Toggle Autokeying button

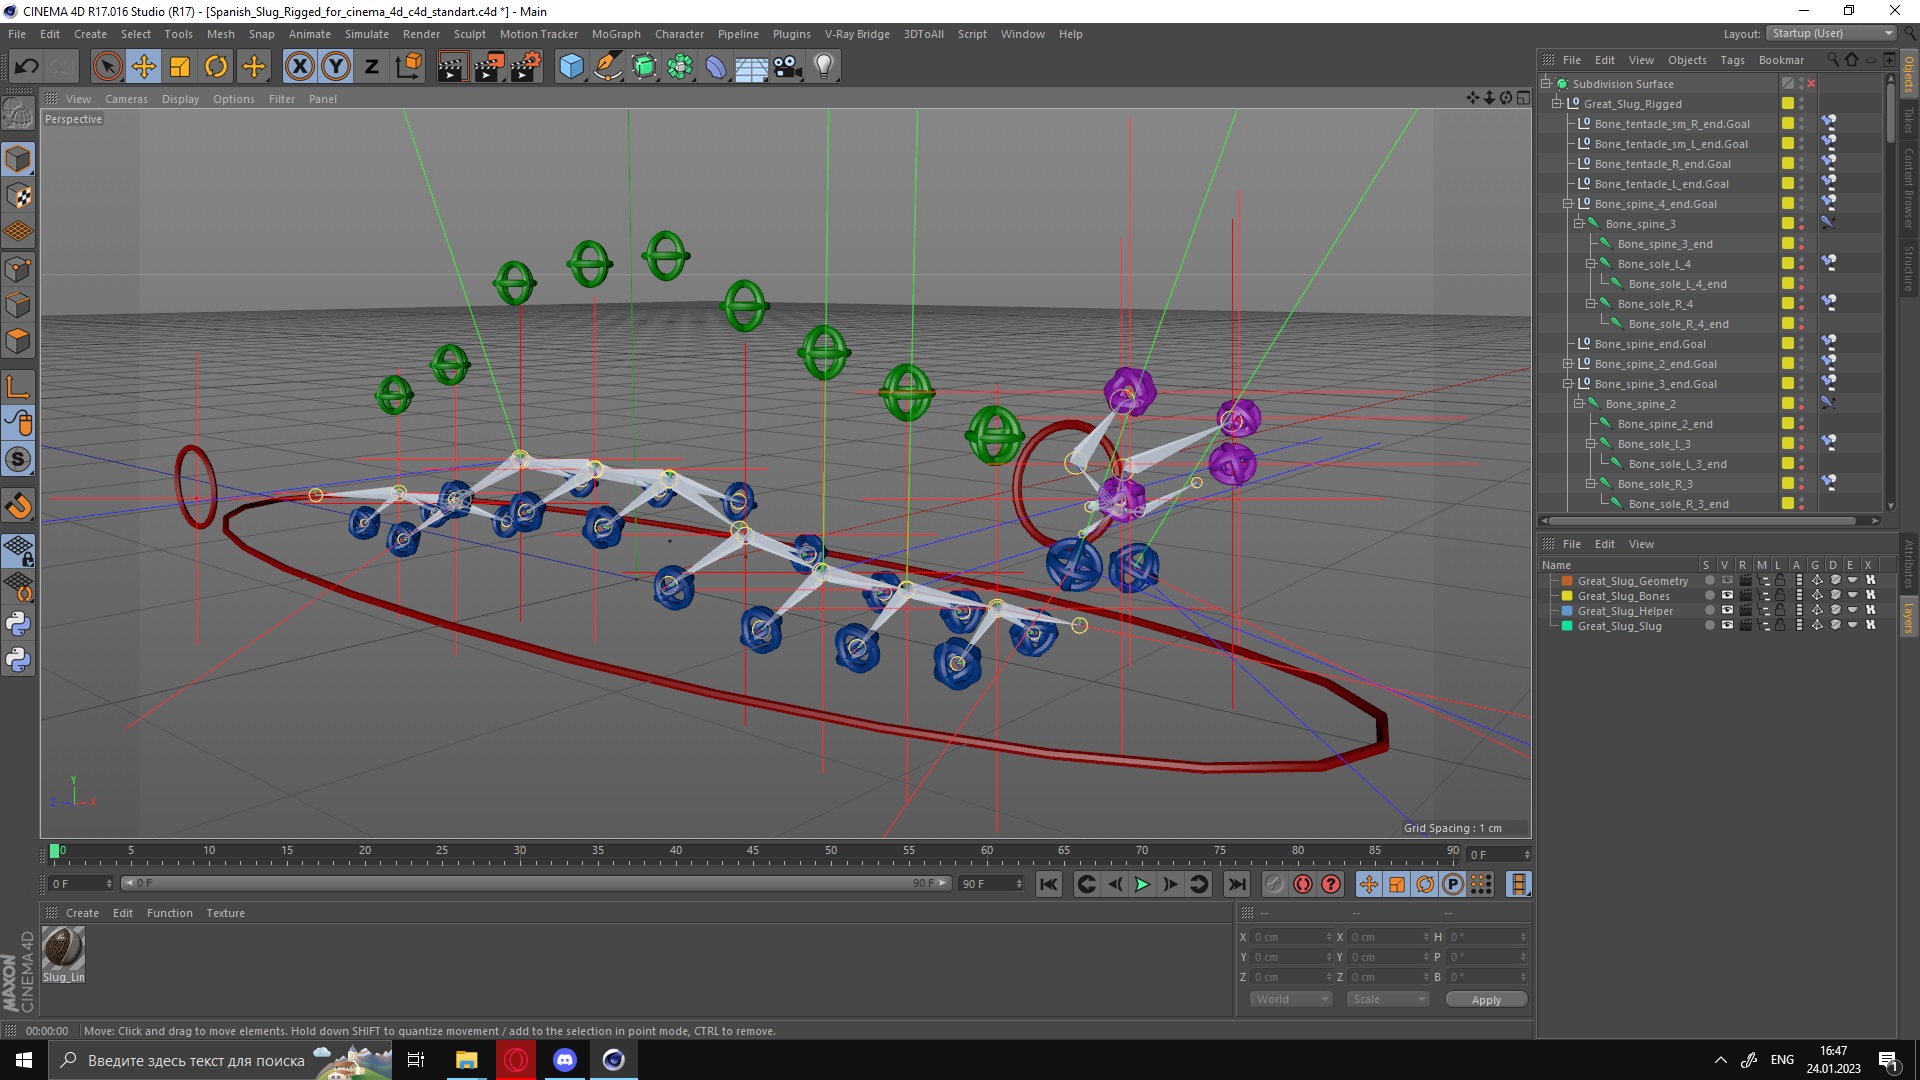click(1302, 884)
